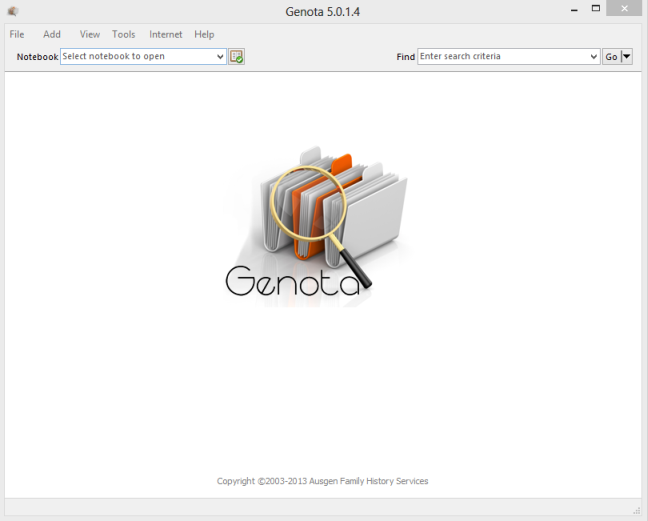This screenshot has height=521, width=648.
Task: Open the Tools menu
Action: 124,34
